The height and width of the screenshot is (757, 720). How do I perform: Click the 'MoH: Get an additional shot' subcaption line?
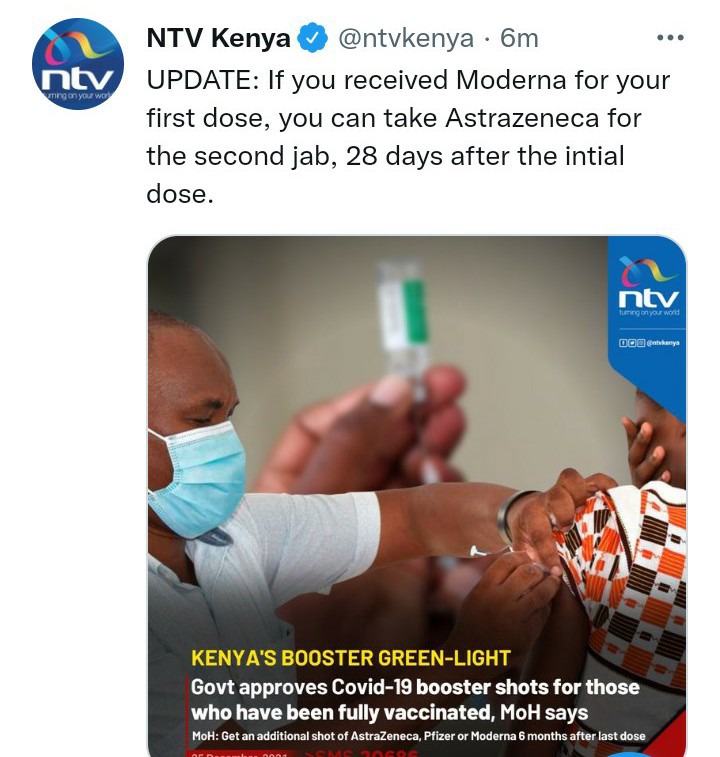pyautogui.click(x=418, y=736)
